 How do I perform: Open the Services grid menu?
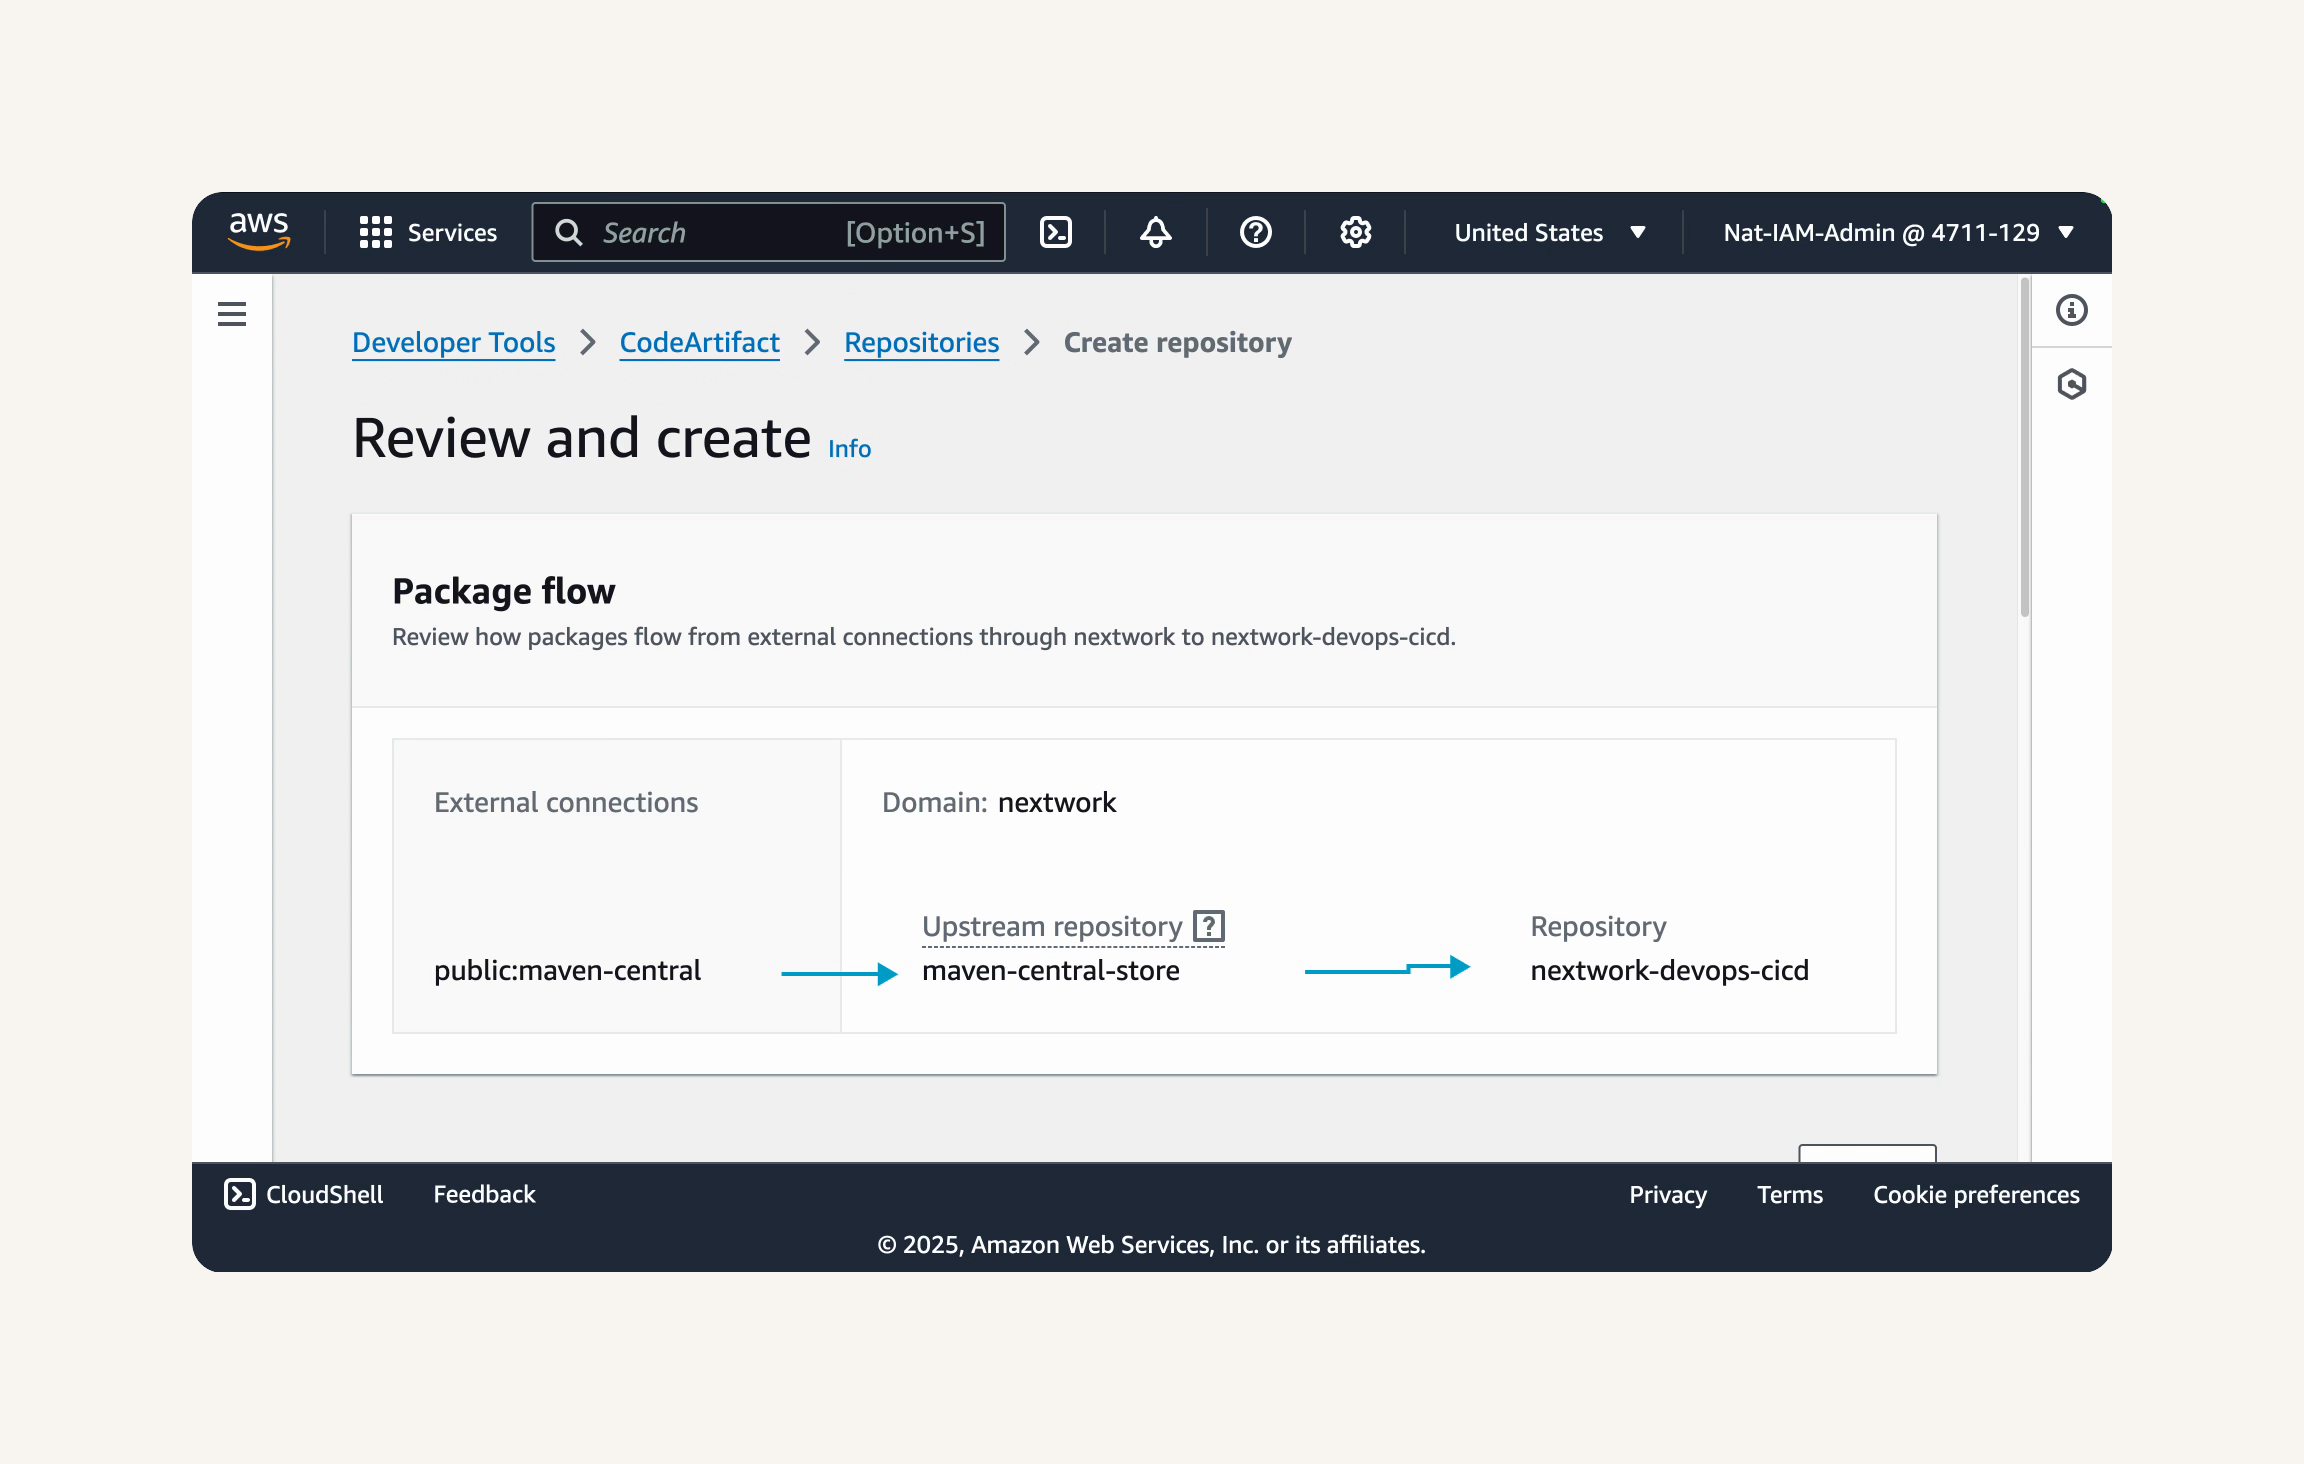(x=428, y=232)
